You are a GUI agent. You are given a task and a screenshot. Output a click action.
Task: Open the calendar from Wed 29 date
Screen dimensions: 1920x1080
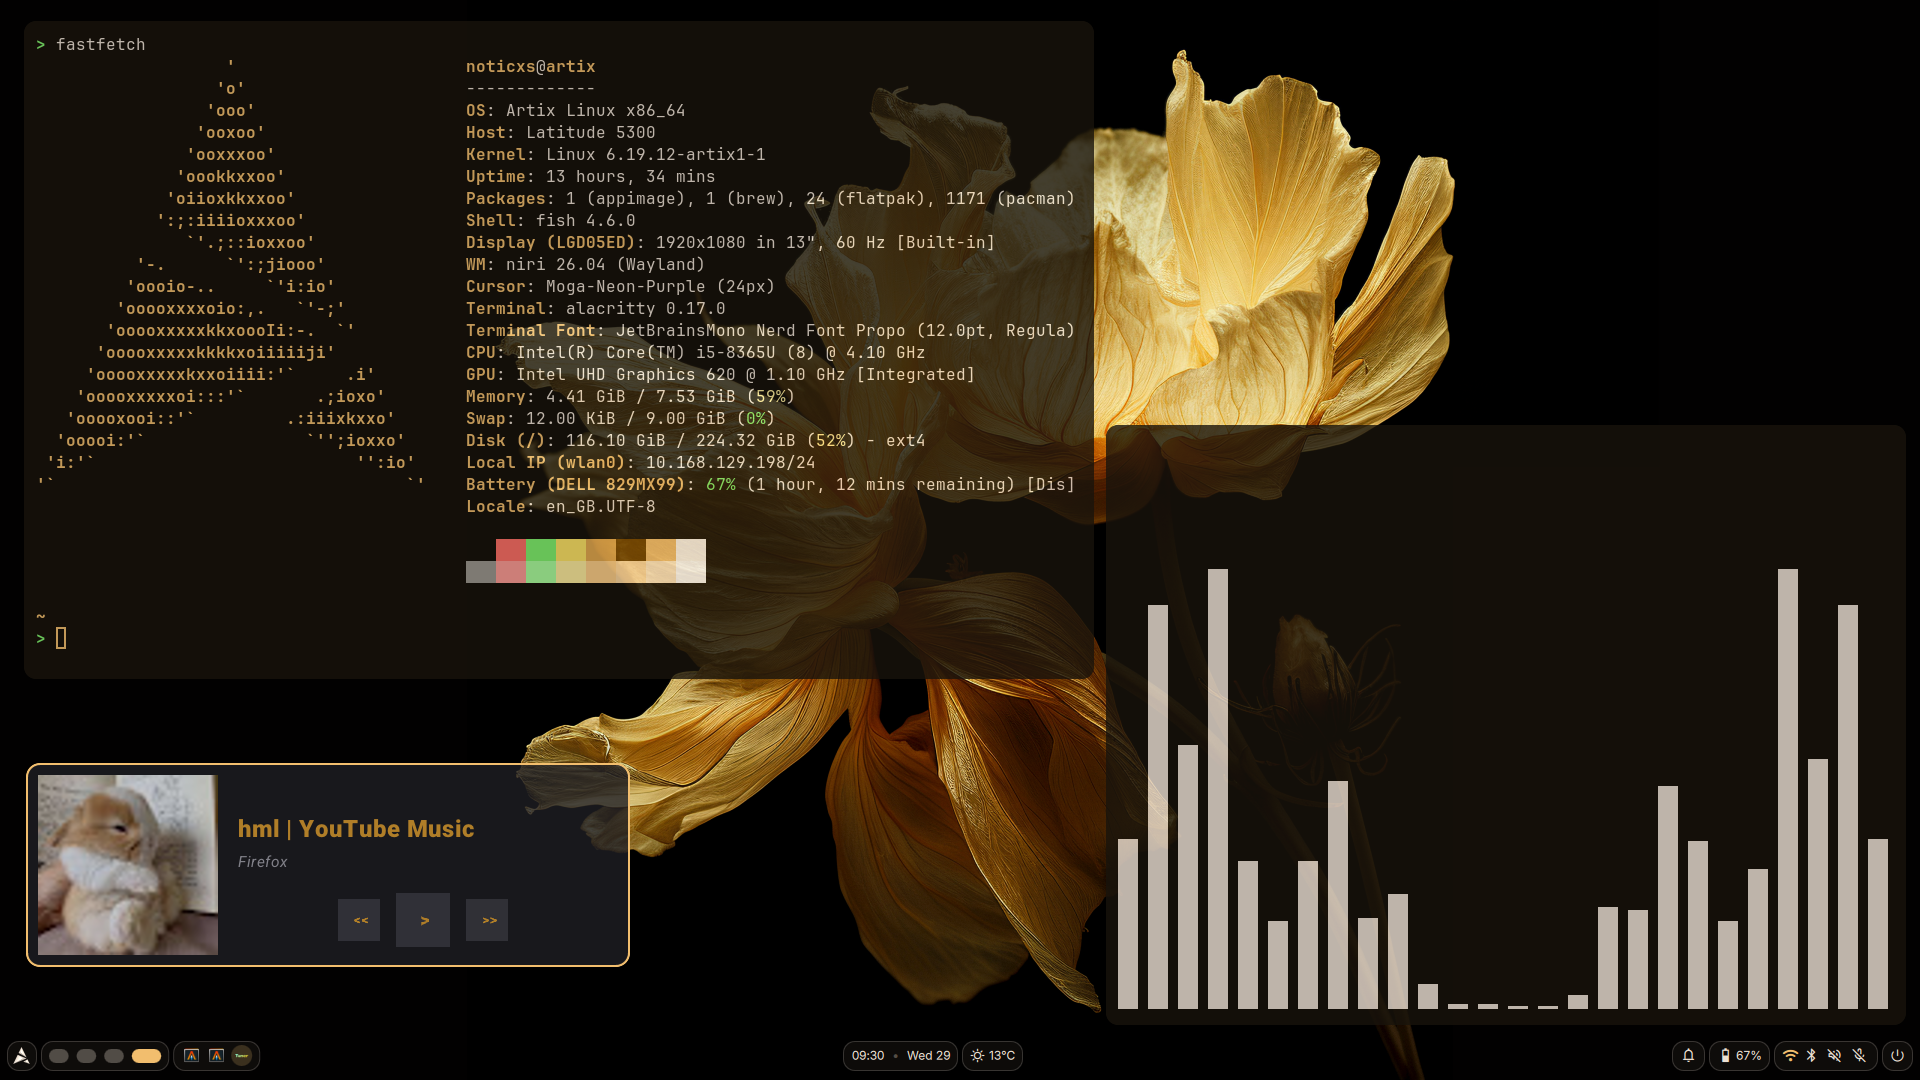coord(928,1055)
